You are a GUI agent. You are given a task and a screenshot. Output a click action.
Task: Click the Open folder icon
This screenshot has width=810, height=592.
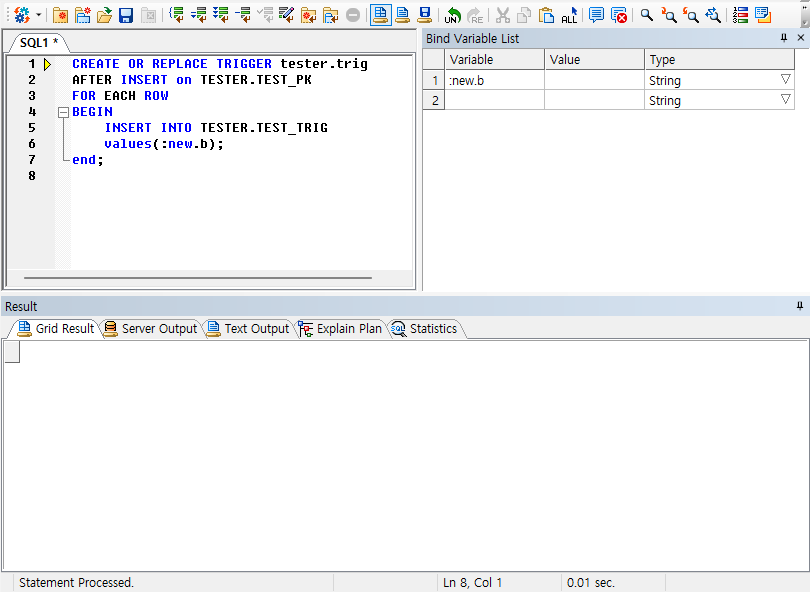(x=104, y=15)
